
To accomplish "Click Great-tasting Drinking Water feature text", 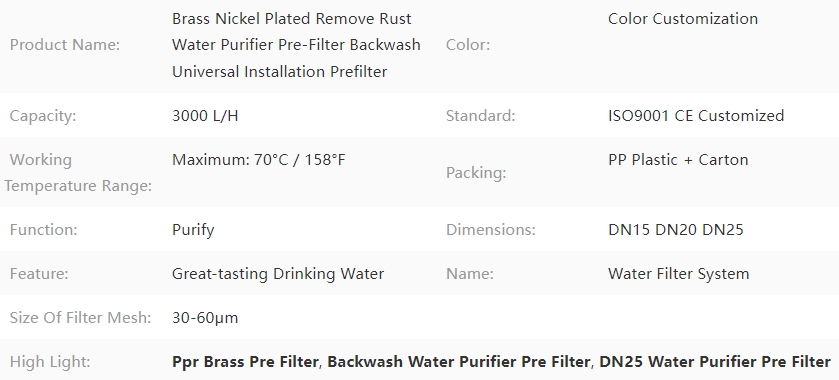I will point(278,274).
